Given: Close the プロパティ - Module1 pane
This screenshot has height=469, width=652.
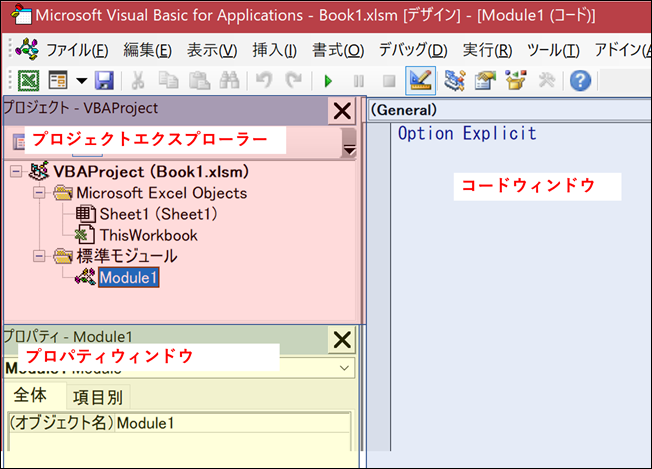Looking at the screenshot, I should point(342,340).
